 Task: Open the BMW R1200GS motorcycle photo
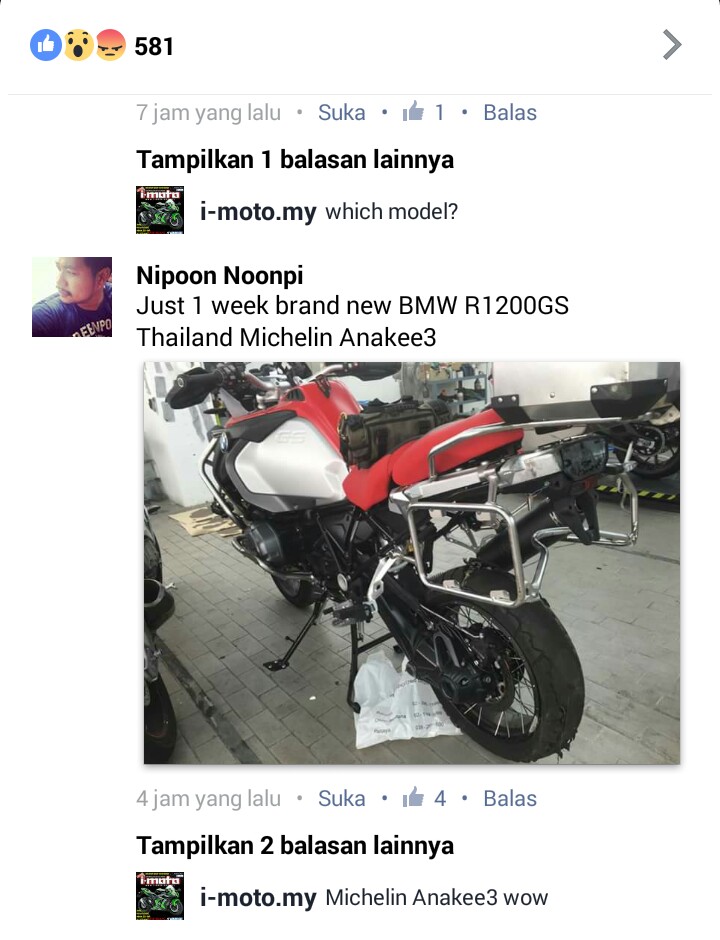click(412, 562)
